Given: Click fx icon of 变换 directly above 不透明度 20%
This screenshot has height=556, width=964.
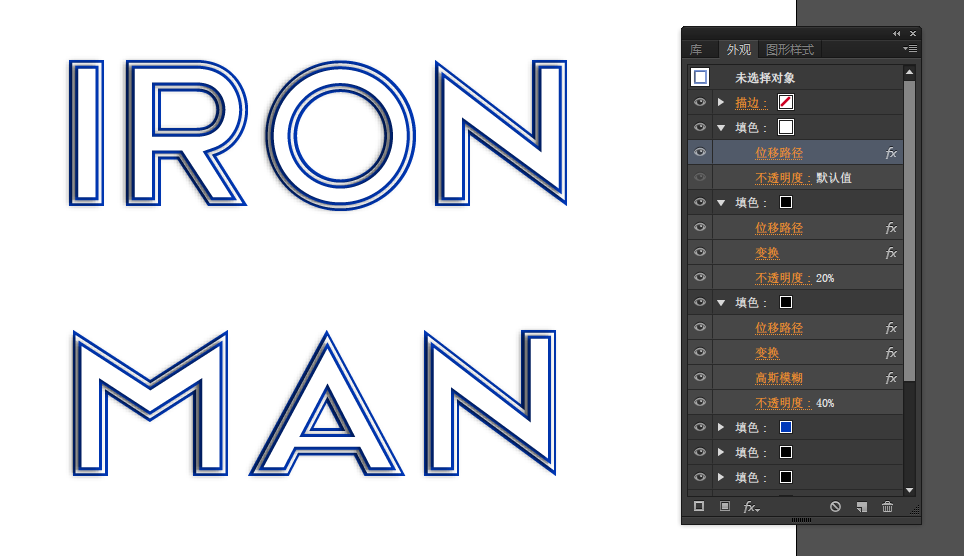Looking at the screenshot, I should coord(891,253).
